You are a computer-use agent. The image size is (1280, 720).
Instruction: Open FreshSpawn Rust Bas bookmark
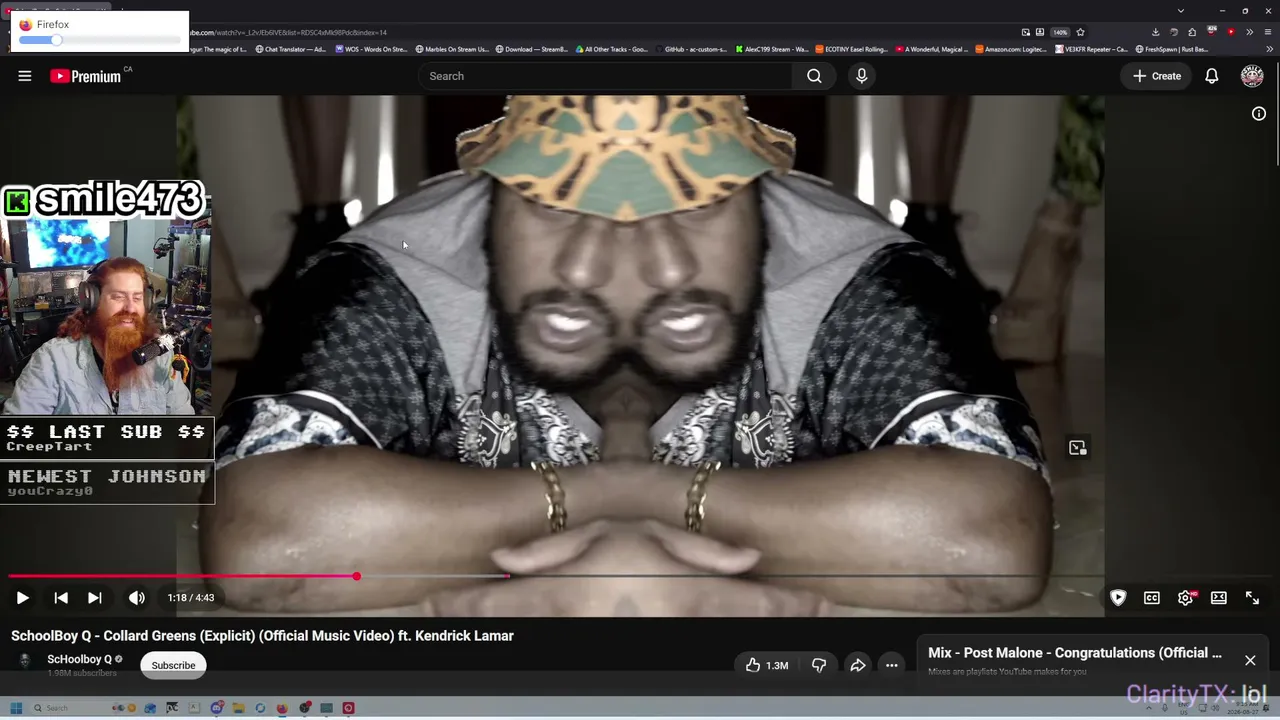(x=1172, y=49)
